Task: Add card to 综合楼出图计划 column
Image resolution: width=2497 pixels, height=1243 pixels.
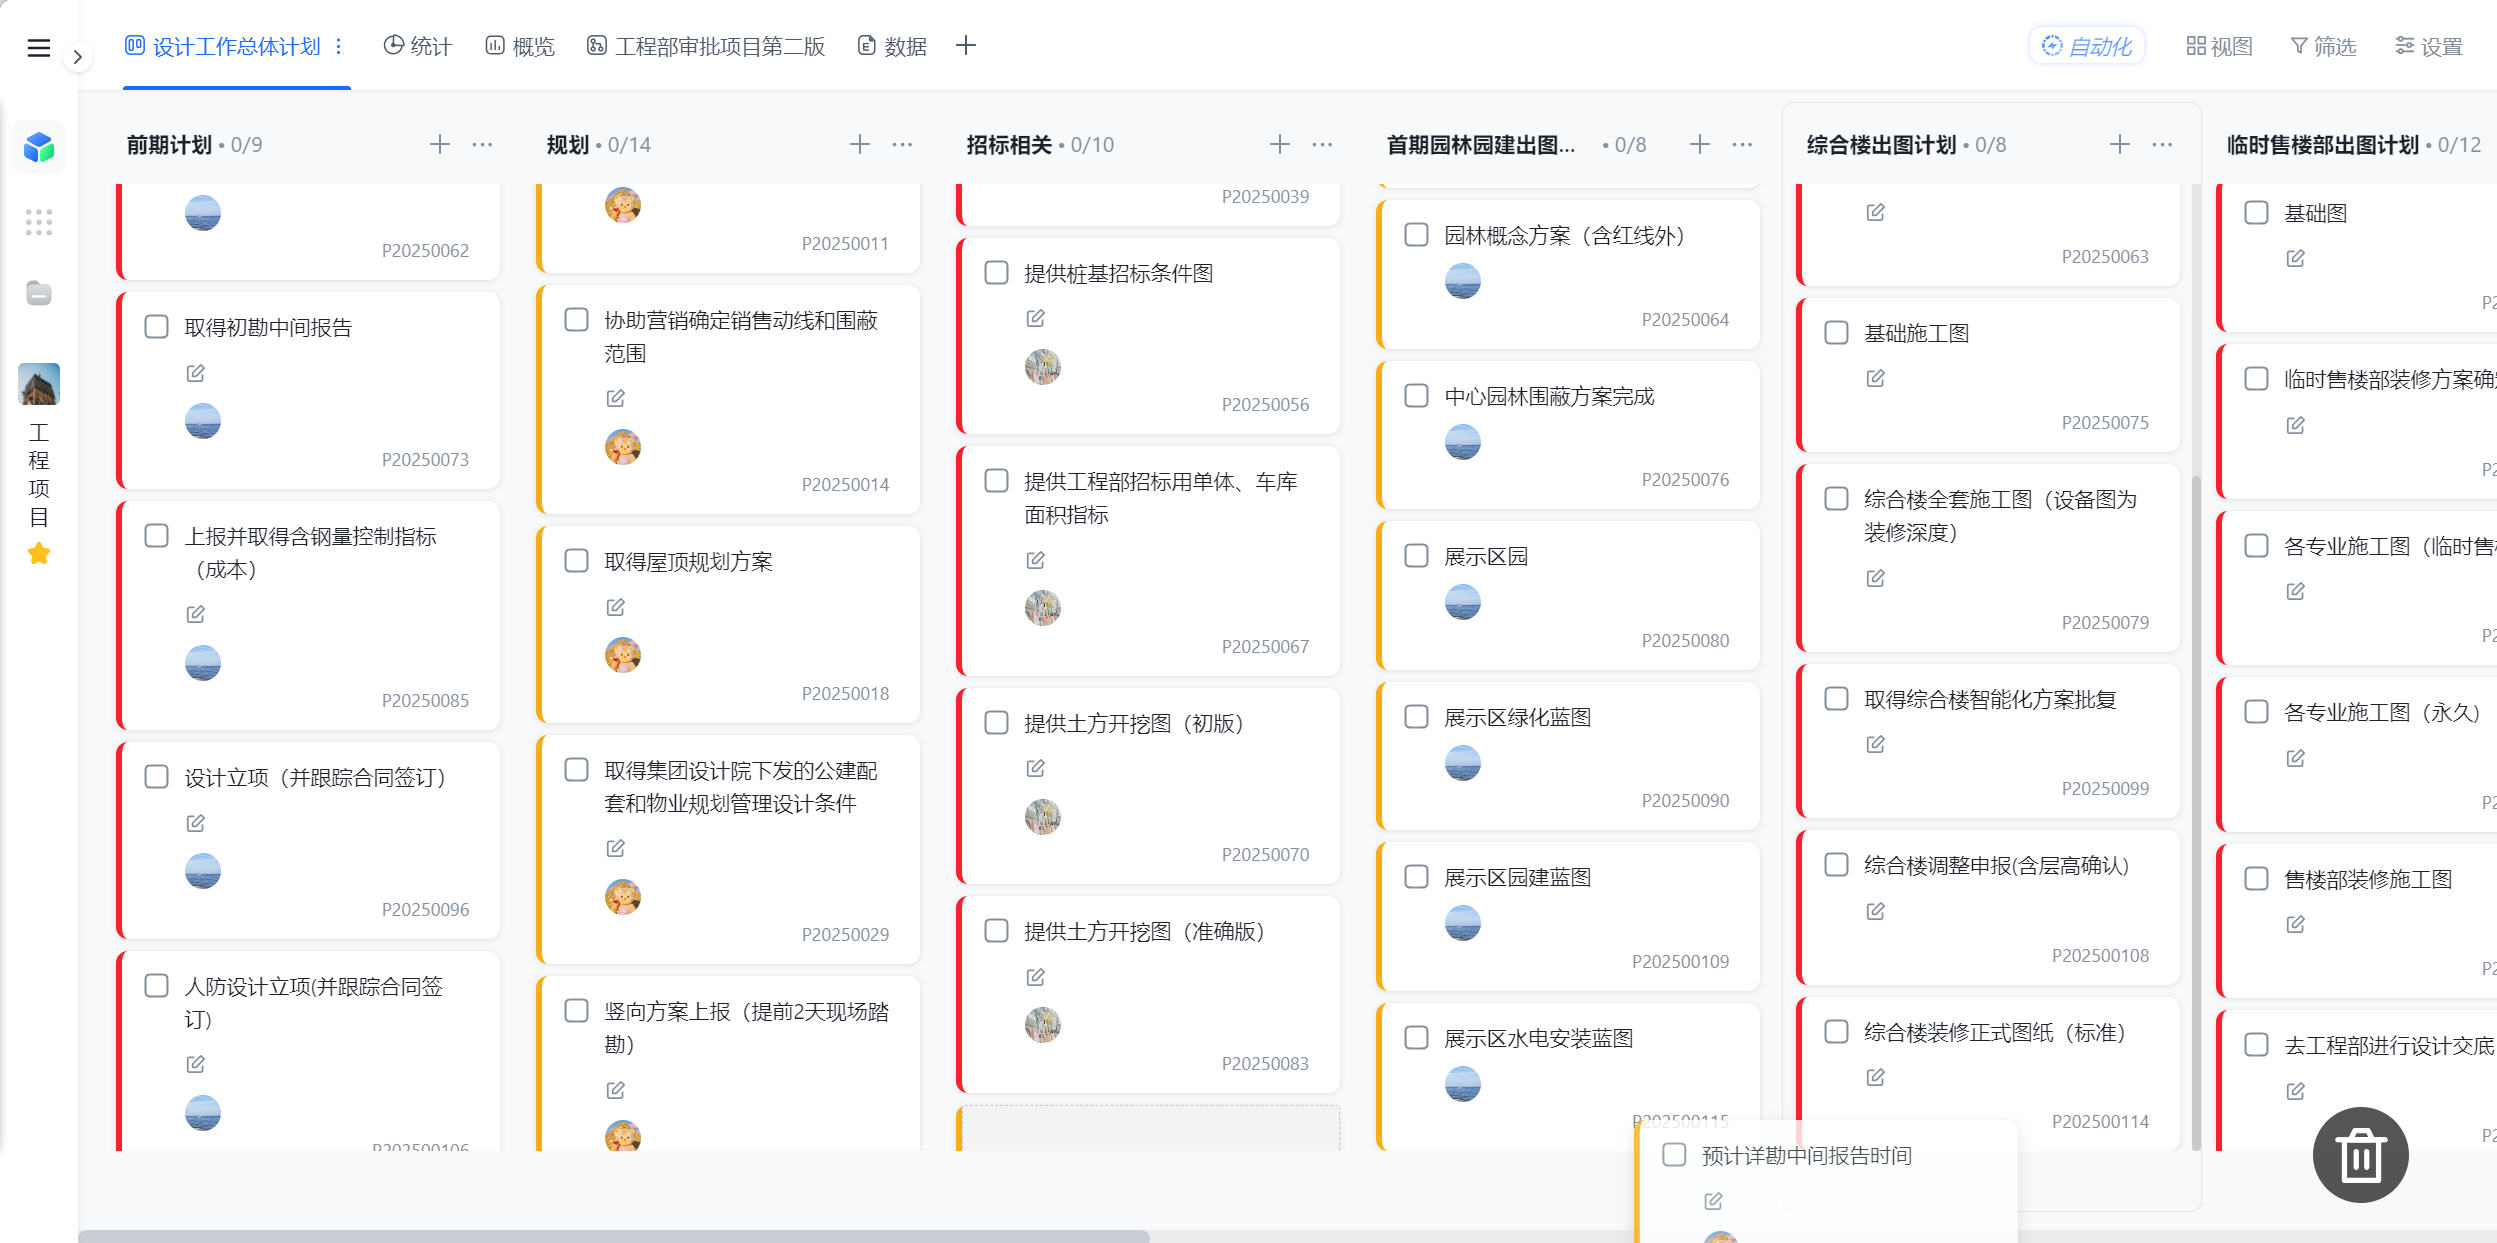Action: [x=2120, y=144]
